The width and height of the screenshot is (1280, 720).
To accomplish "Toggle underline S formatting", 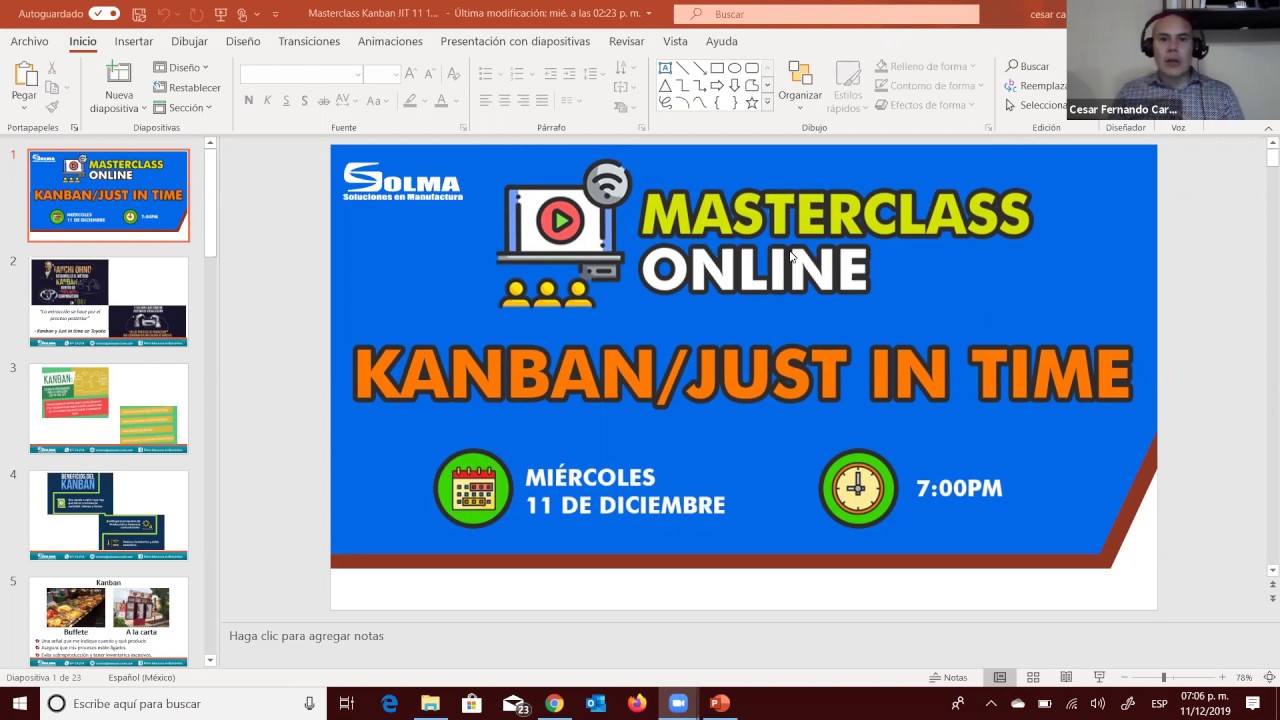I will point(286,101).
